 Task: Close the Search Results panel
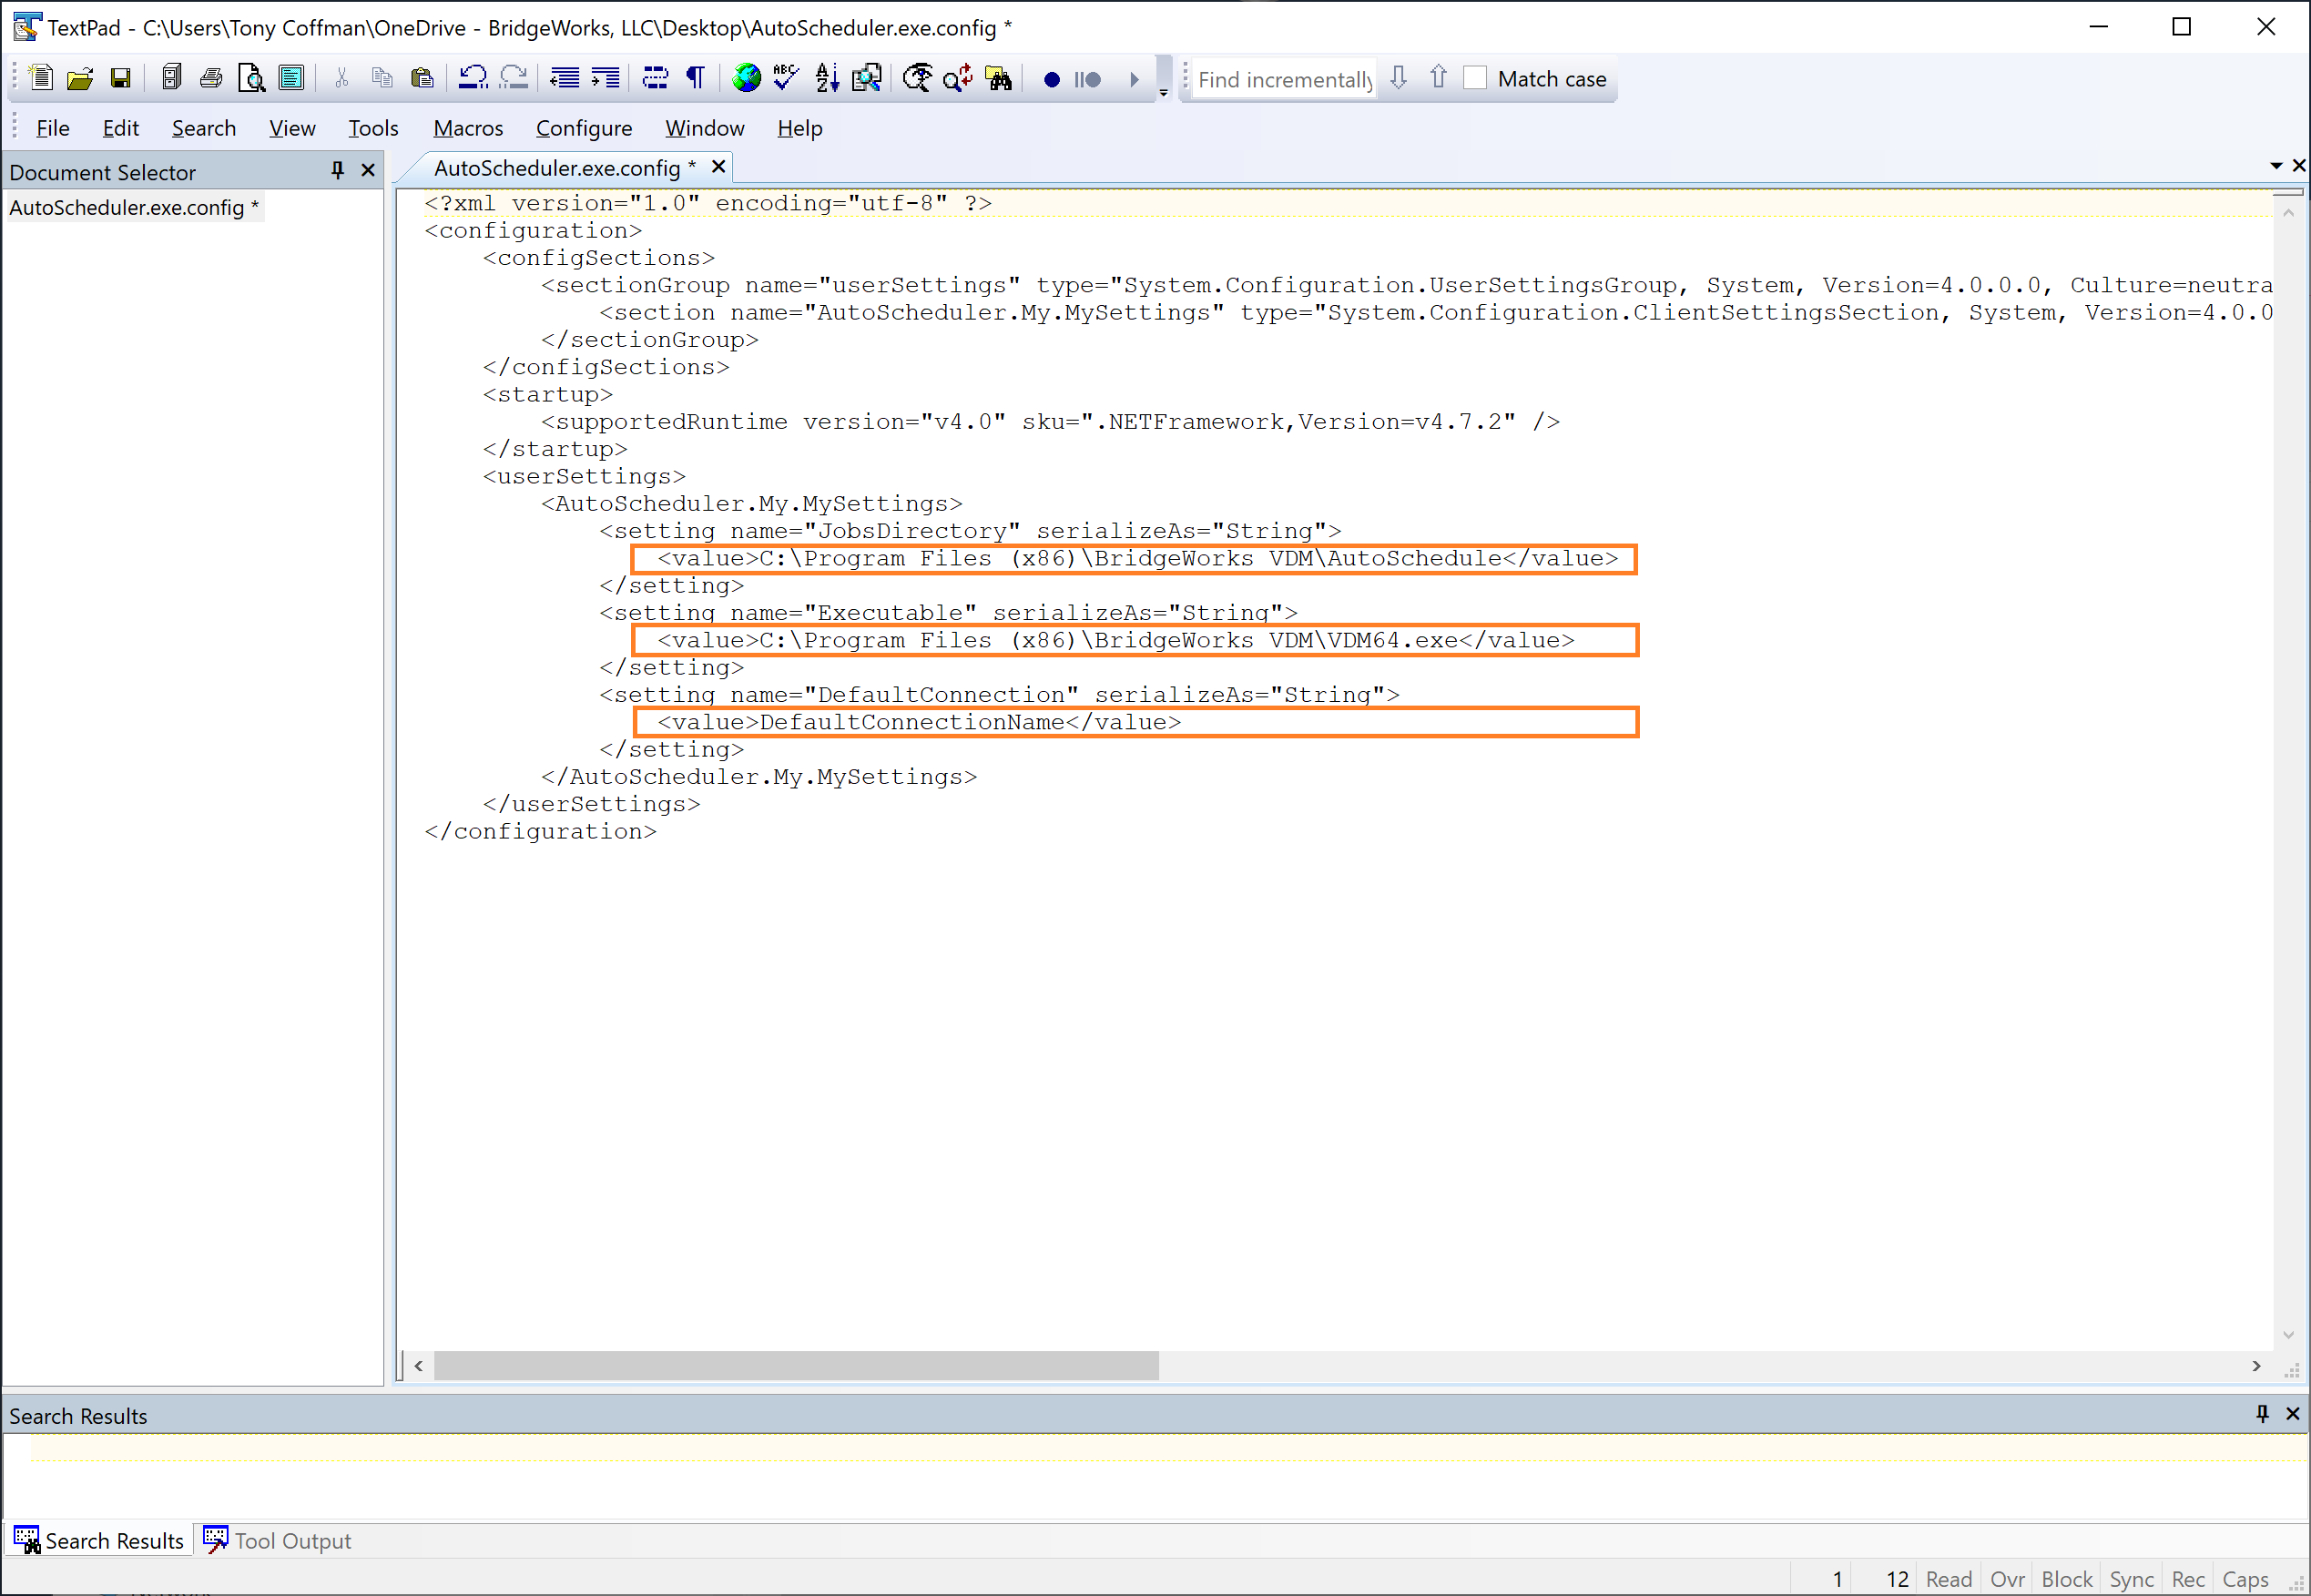2293,1414
